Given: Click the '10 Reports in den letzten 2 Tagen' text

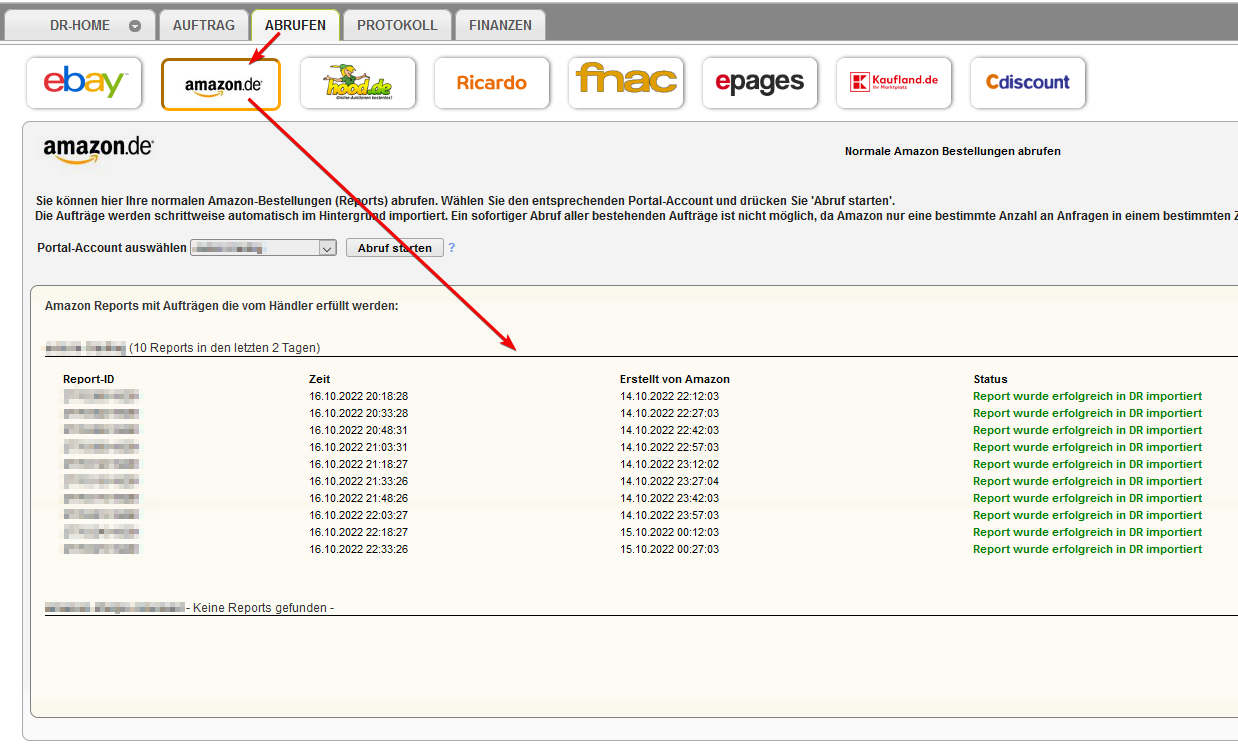Looking at the screenshot, I should click(x=225, y=348).
